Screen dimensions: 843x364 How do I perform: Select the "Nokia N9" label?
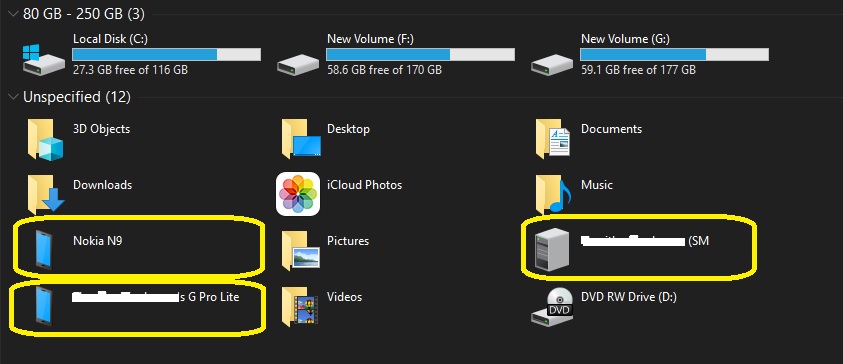[97, 241]
